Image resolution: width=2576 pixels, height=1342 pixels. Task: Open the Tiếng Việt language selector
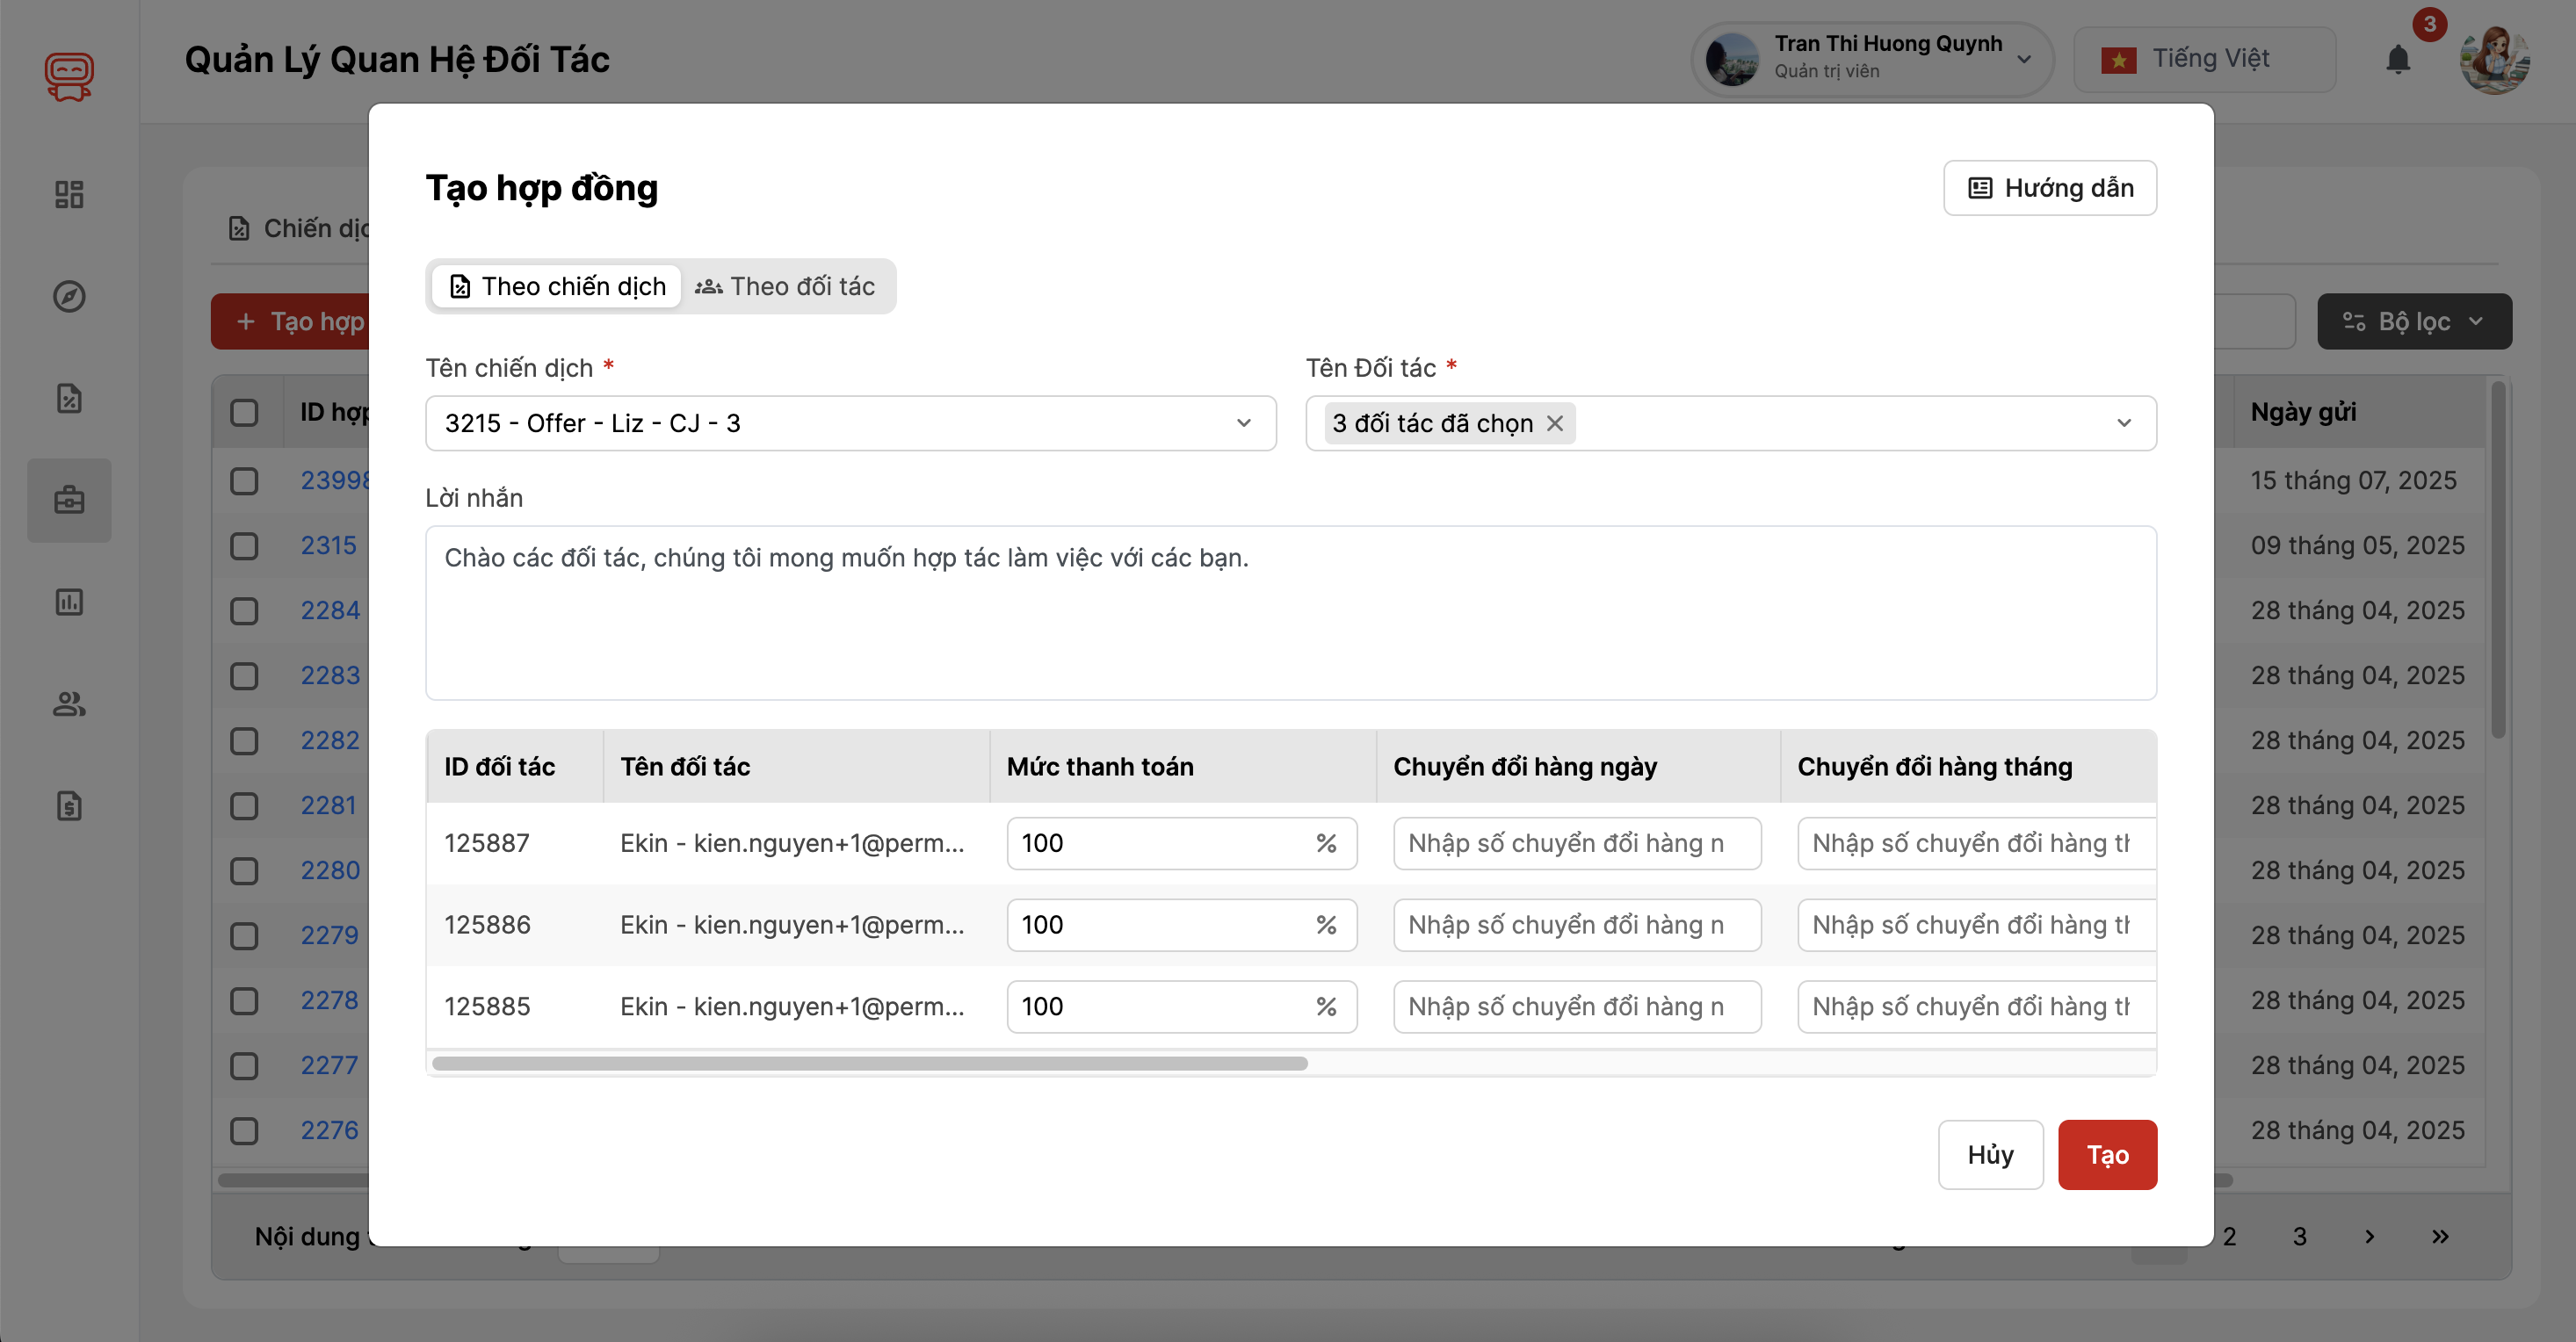coord(2204,60)
